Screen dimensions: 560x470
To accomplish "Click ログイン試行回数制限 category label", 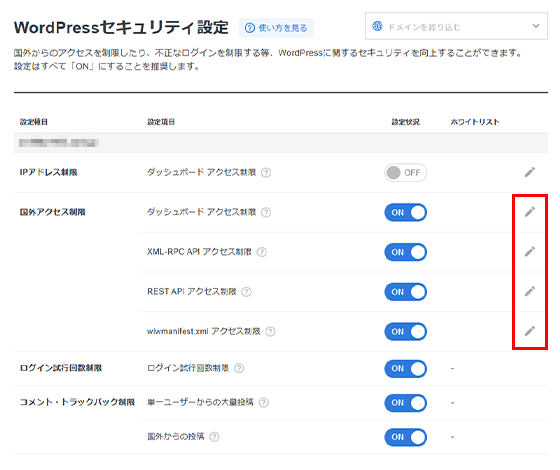I will [61, 368].
